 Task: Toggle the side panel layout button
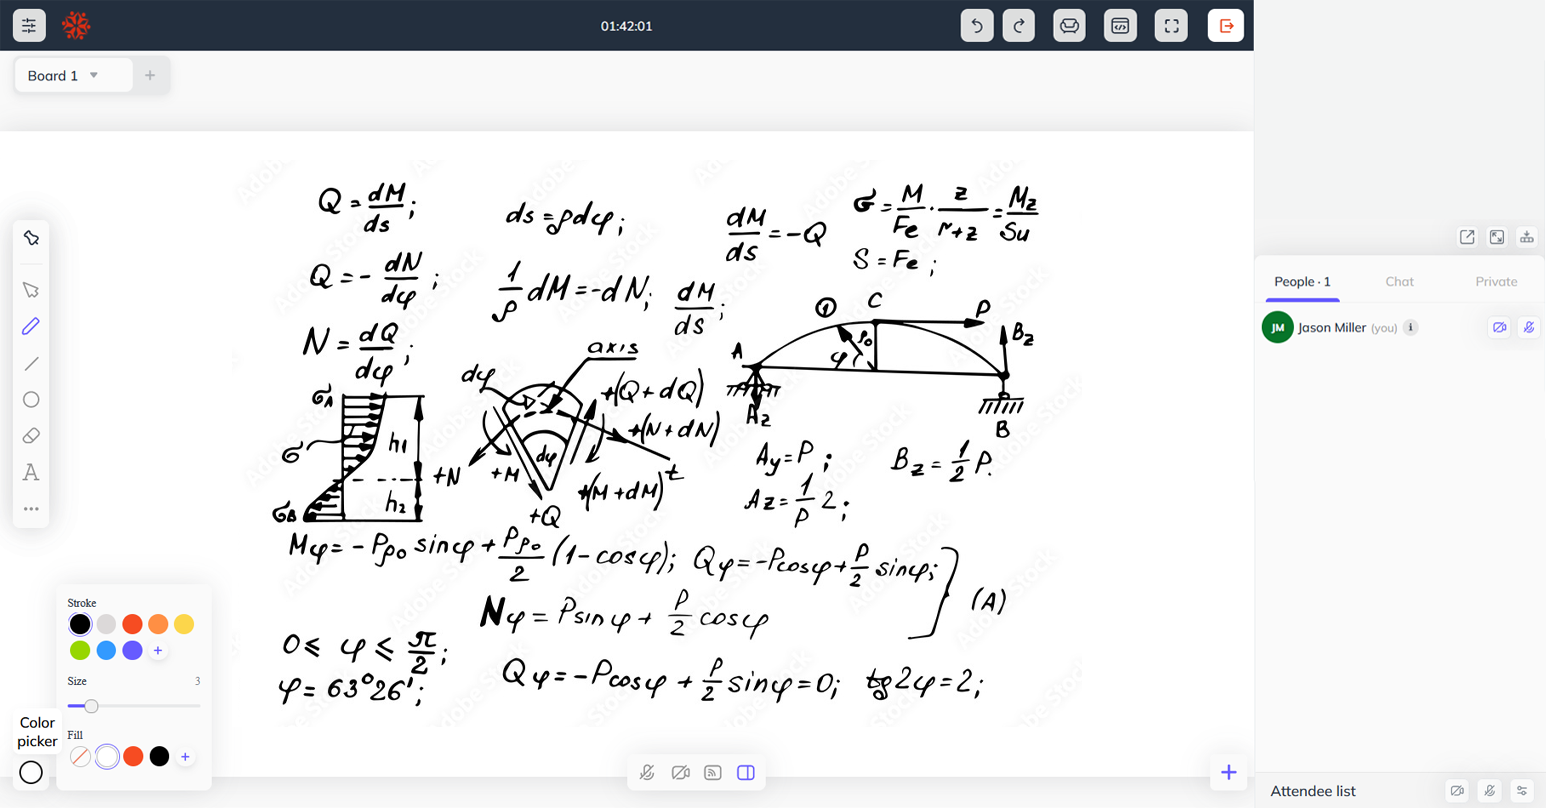click(x=746, y=773)
